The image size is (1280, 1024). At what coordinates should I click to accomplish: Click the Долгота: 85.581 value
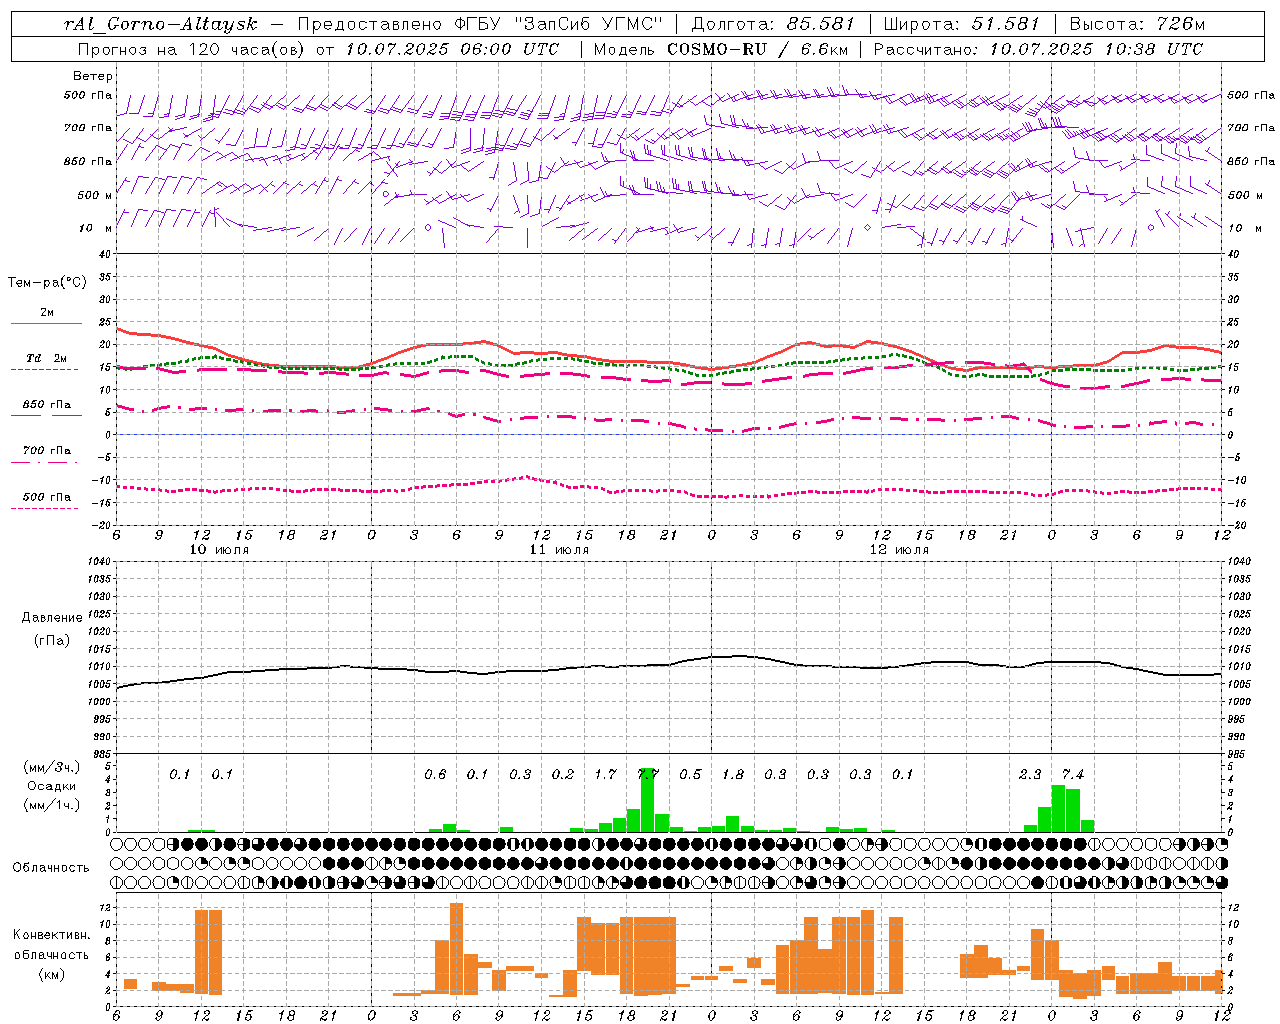click(x=774, y=24)
